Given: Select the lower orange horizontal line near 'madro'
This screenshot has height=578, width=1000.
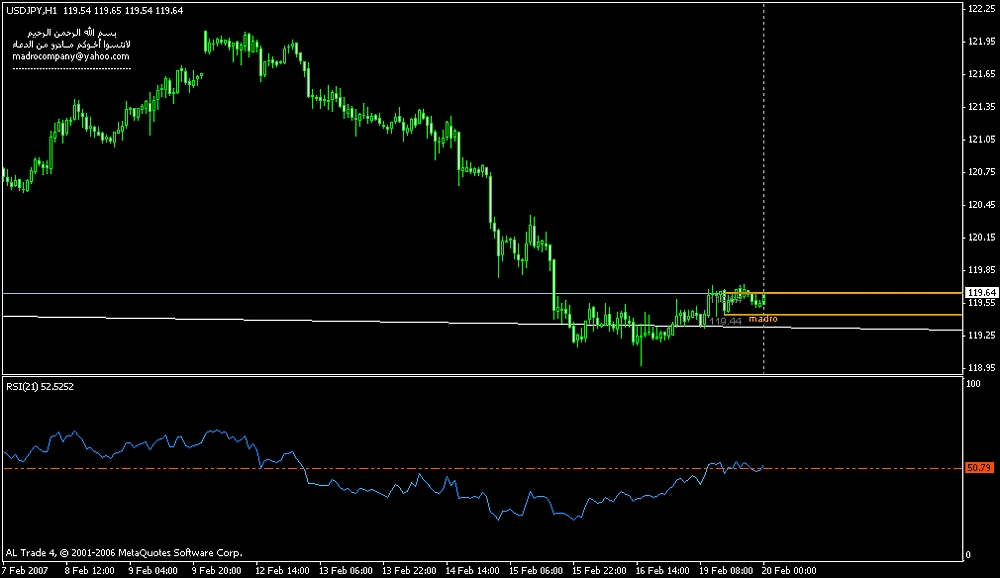Looking at the screenshot, I should click(844, 315).
